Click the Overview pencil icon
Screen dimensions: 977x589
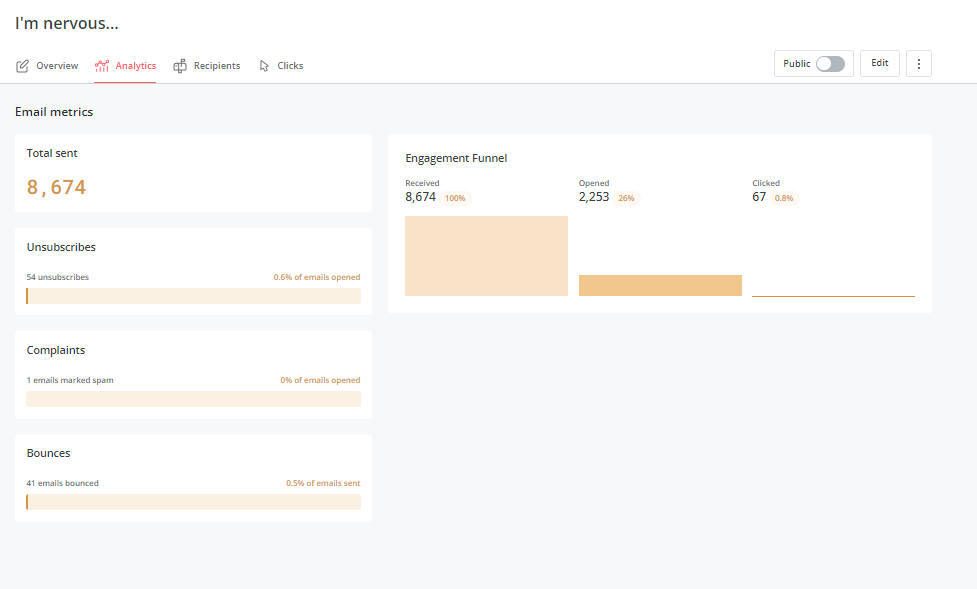21,65
